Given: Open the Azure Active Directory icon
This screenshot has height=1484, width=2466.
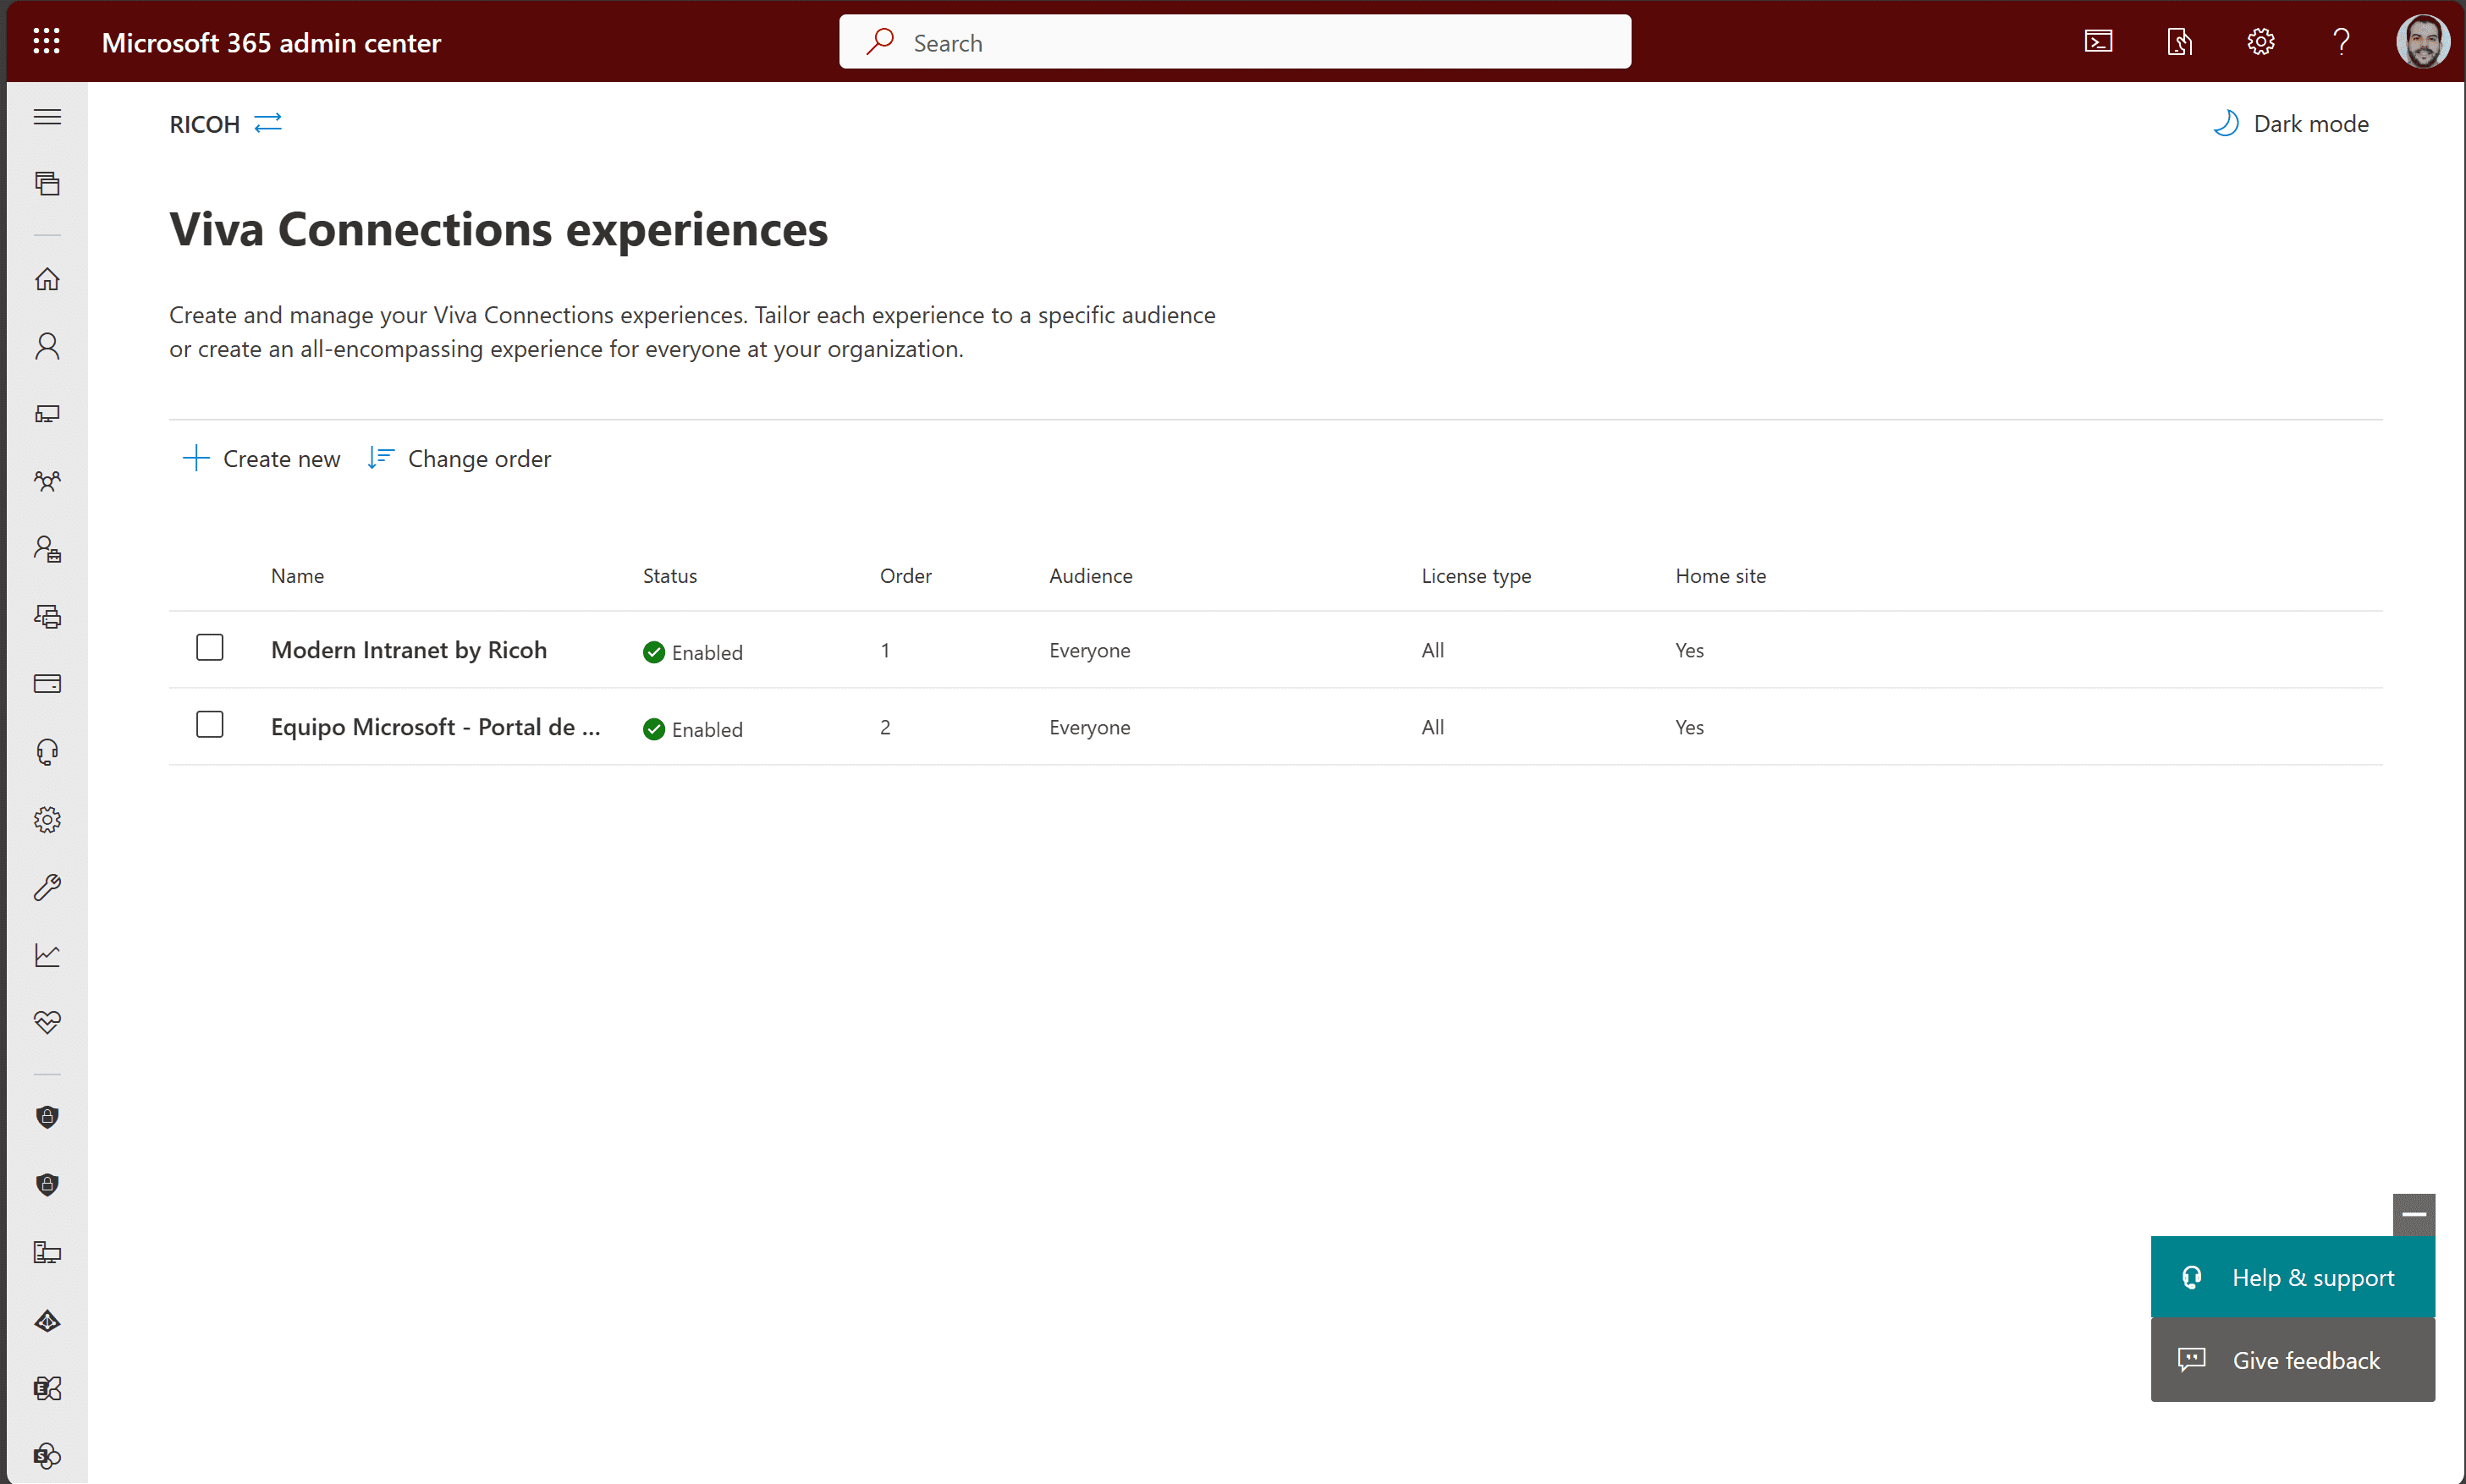Looking at the screenshot, I should click(47, 1321).
